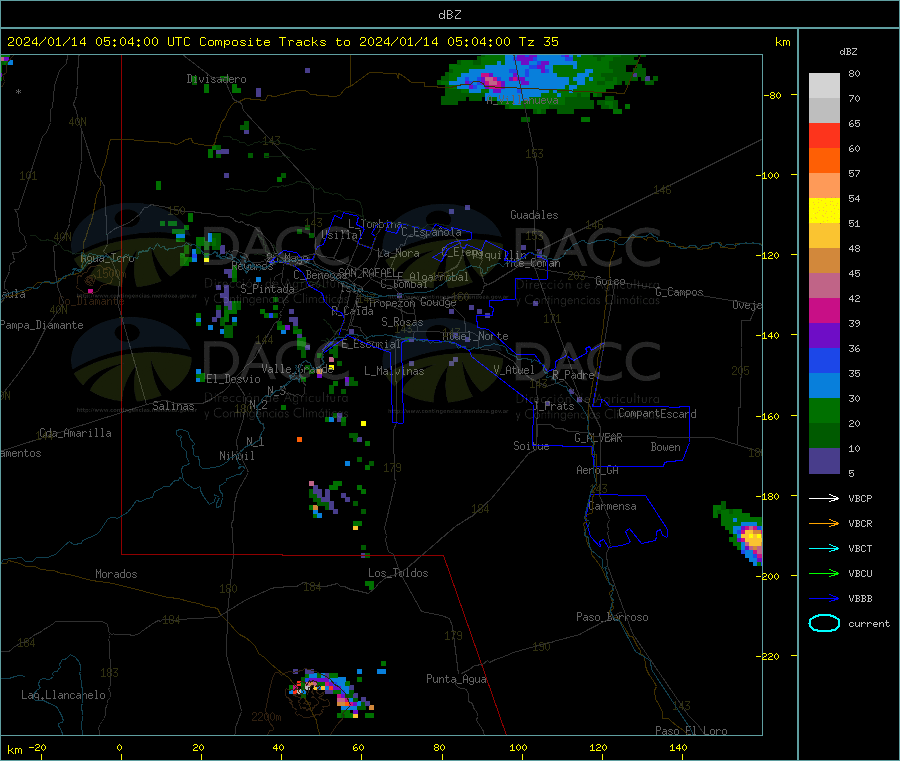Click the 'Pampa_Diamante' map label
This screenshot has height=761, width=900.
click(41, 325)
